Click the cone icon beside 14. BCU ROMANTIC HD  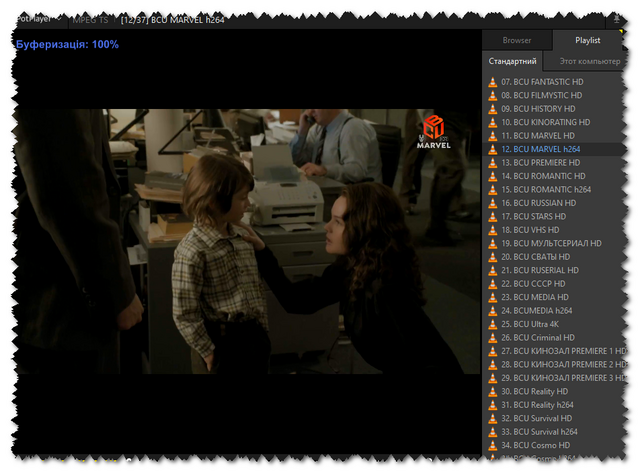pos(493,176)
